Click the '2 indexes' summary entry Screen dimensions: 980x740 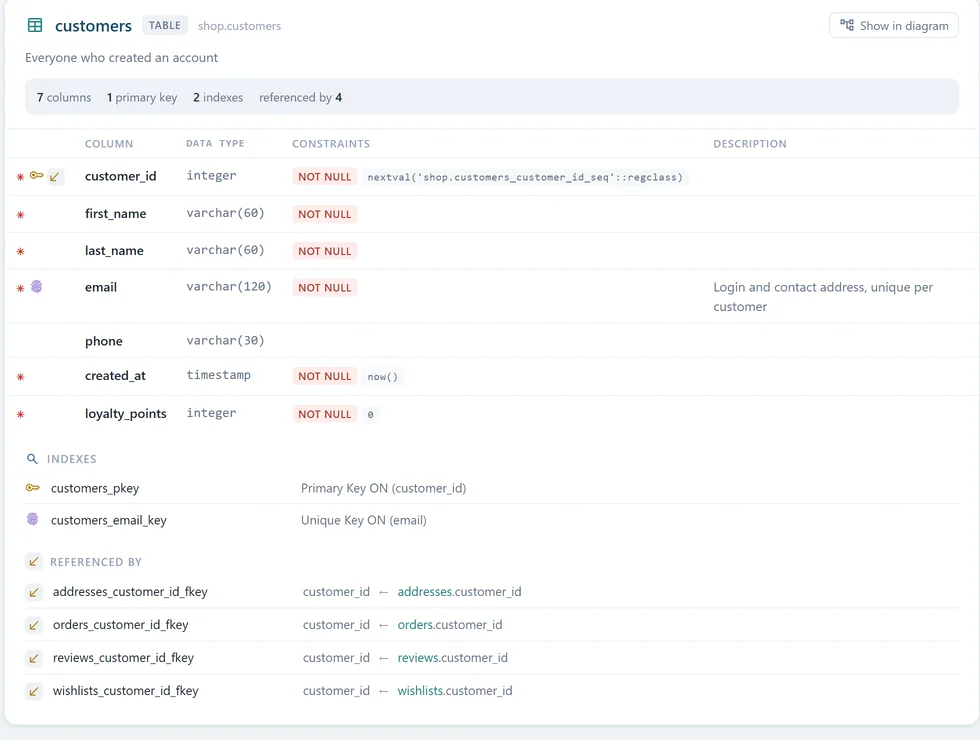[218, 98]
